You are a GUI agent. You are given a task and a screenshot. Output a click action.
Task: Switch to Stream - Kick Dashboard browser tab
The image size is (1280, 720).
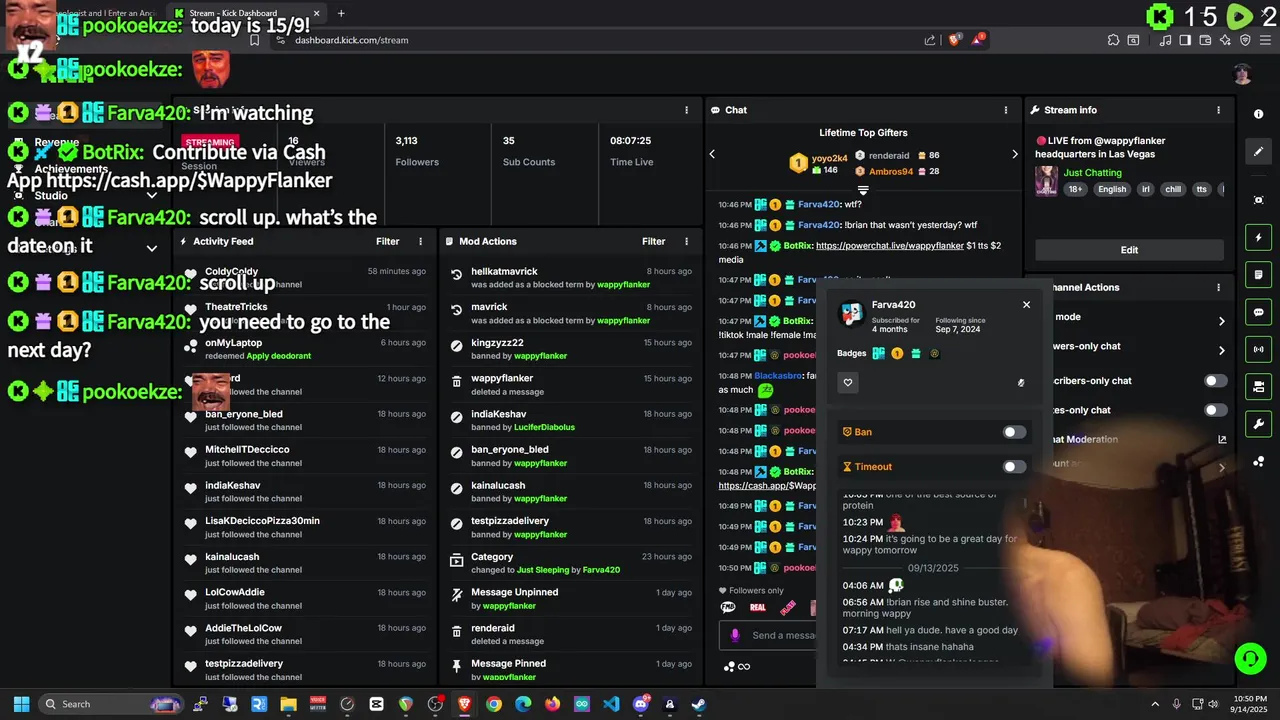246,13
